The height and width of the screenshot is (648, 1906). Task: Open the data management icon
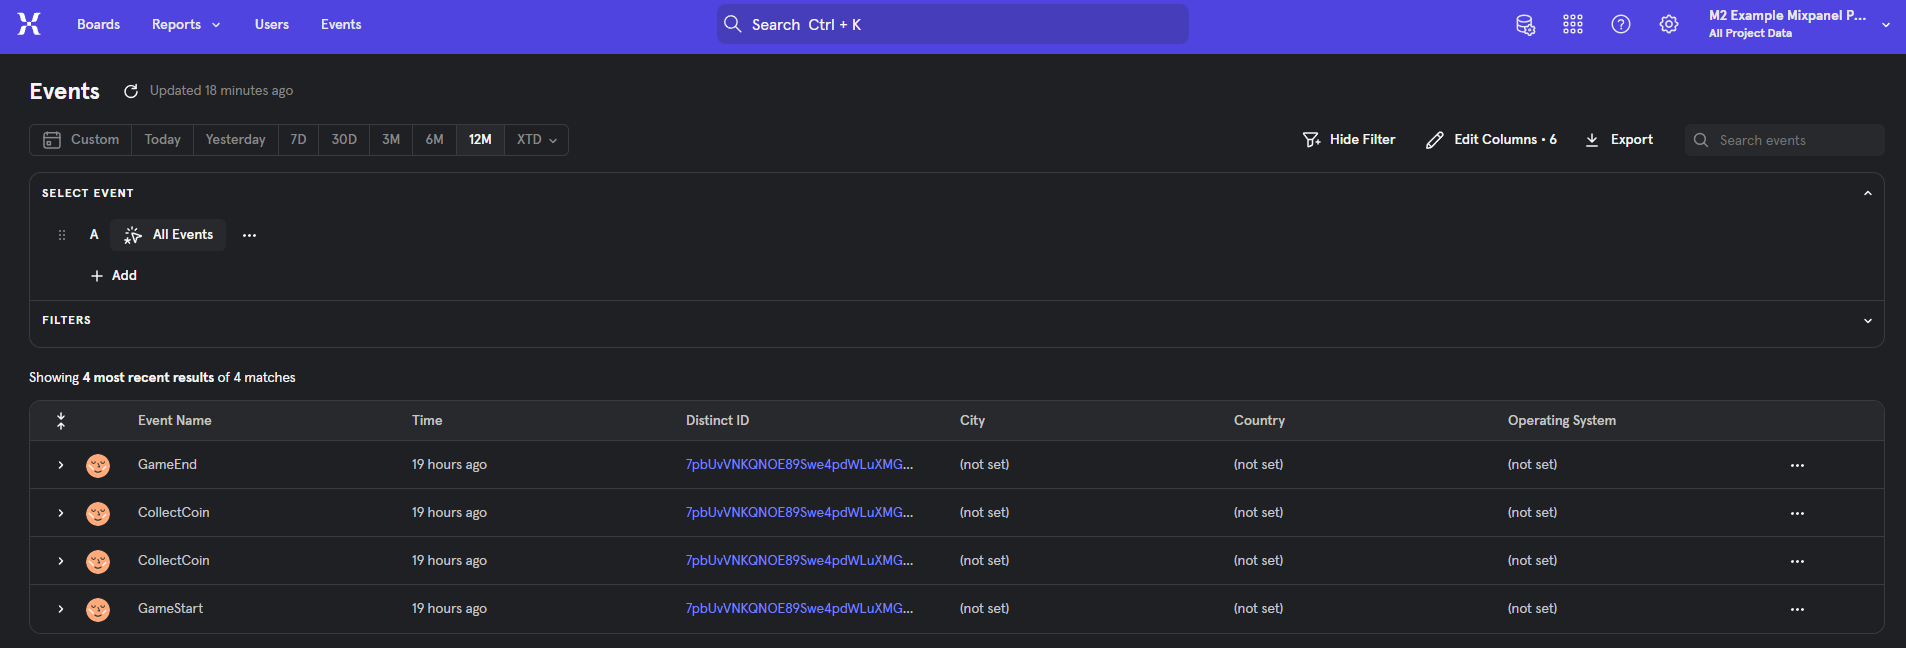(1524, 25)
